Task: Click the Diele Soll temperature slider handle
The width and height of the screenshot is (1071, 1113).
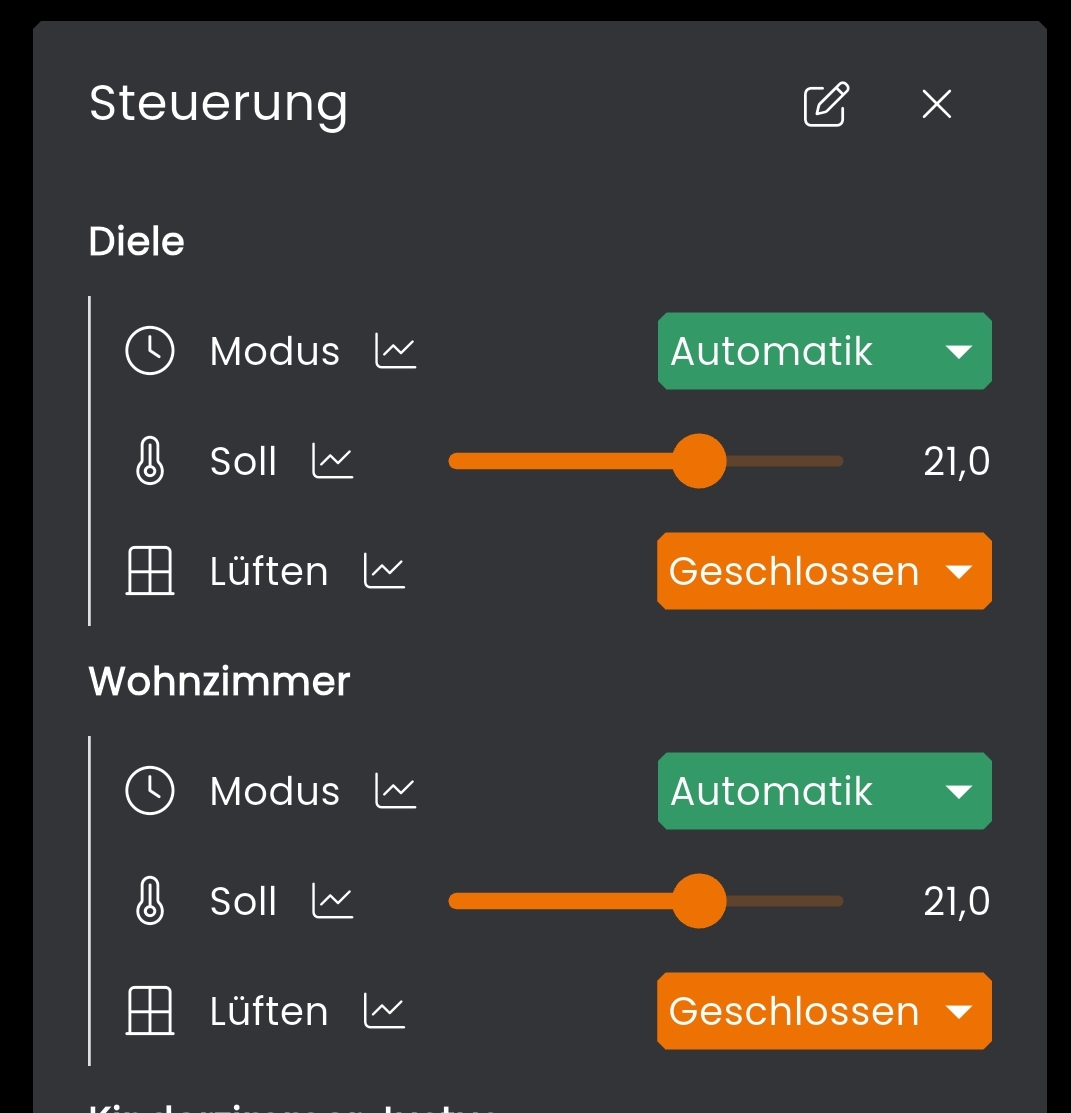Action: tap(699, 461)
